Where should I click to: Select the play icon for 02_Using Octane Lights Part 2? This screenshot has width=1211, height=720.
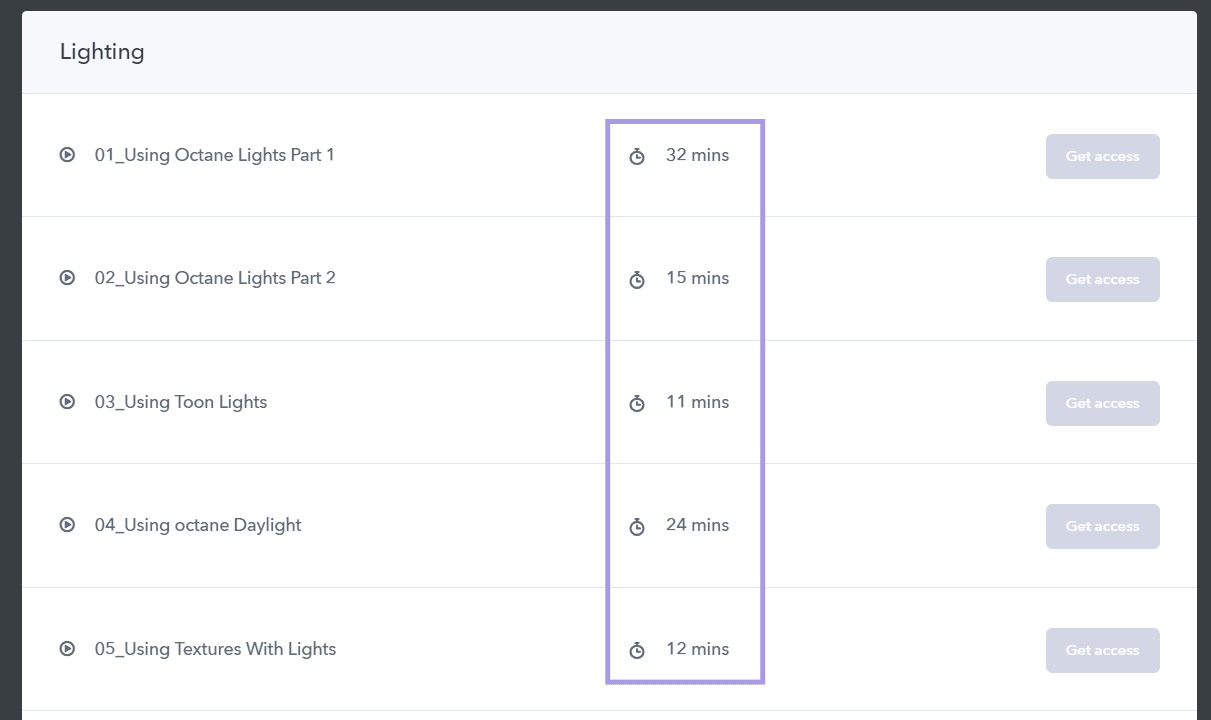coord(67,278)
